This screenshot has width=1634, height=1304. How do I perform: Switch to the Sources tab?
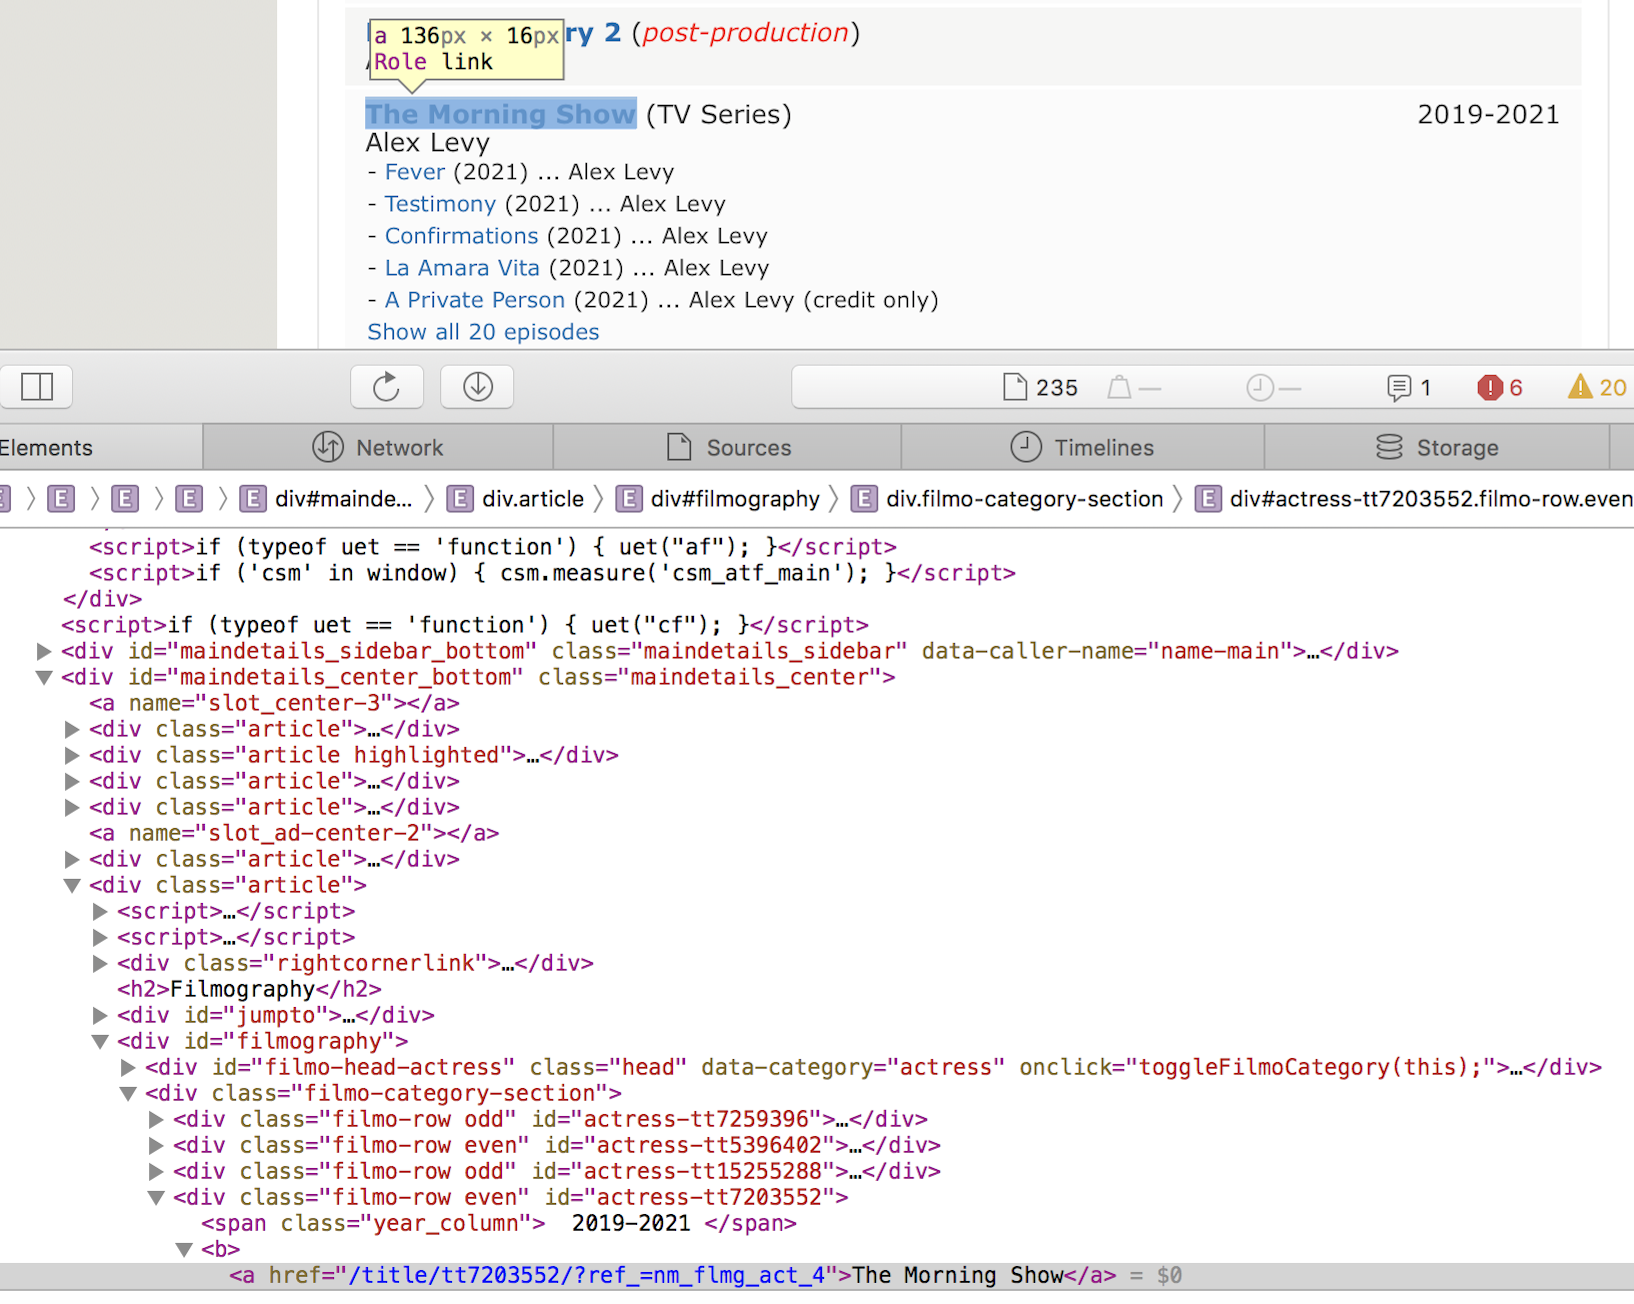click(x=728, y=448)
